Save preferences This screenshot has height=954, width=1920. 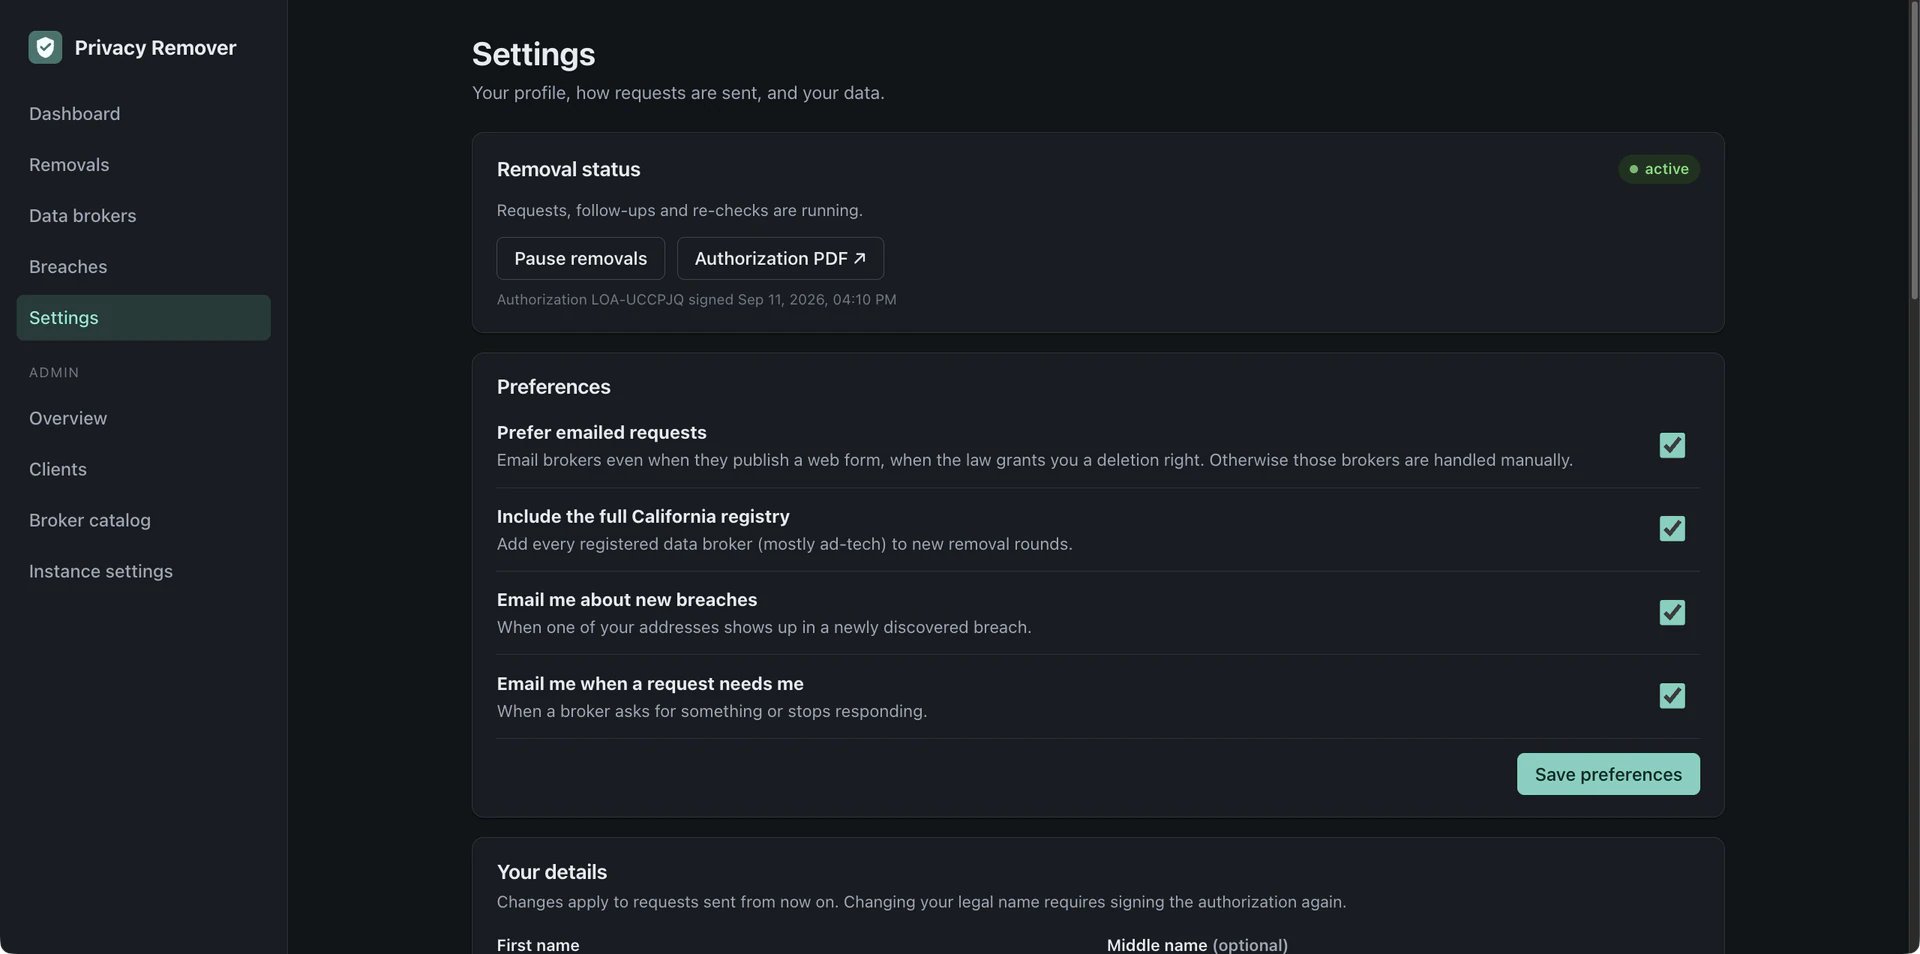pyautogui.click(x=1608, y=775)
